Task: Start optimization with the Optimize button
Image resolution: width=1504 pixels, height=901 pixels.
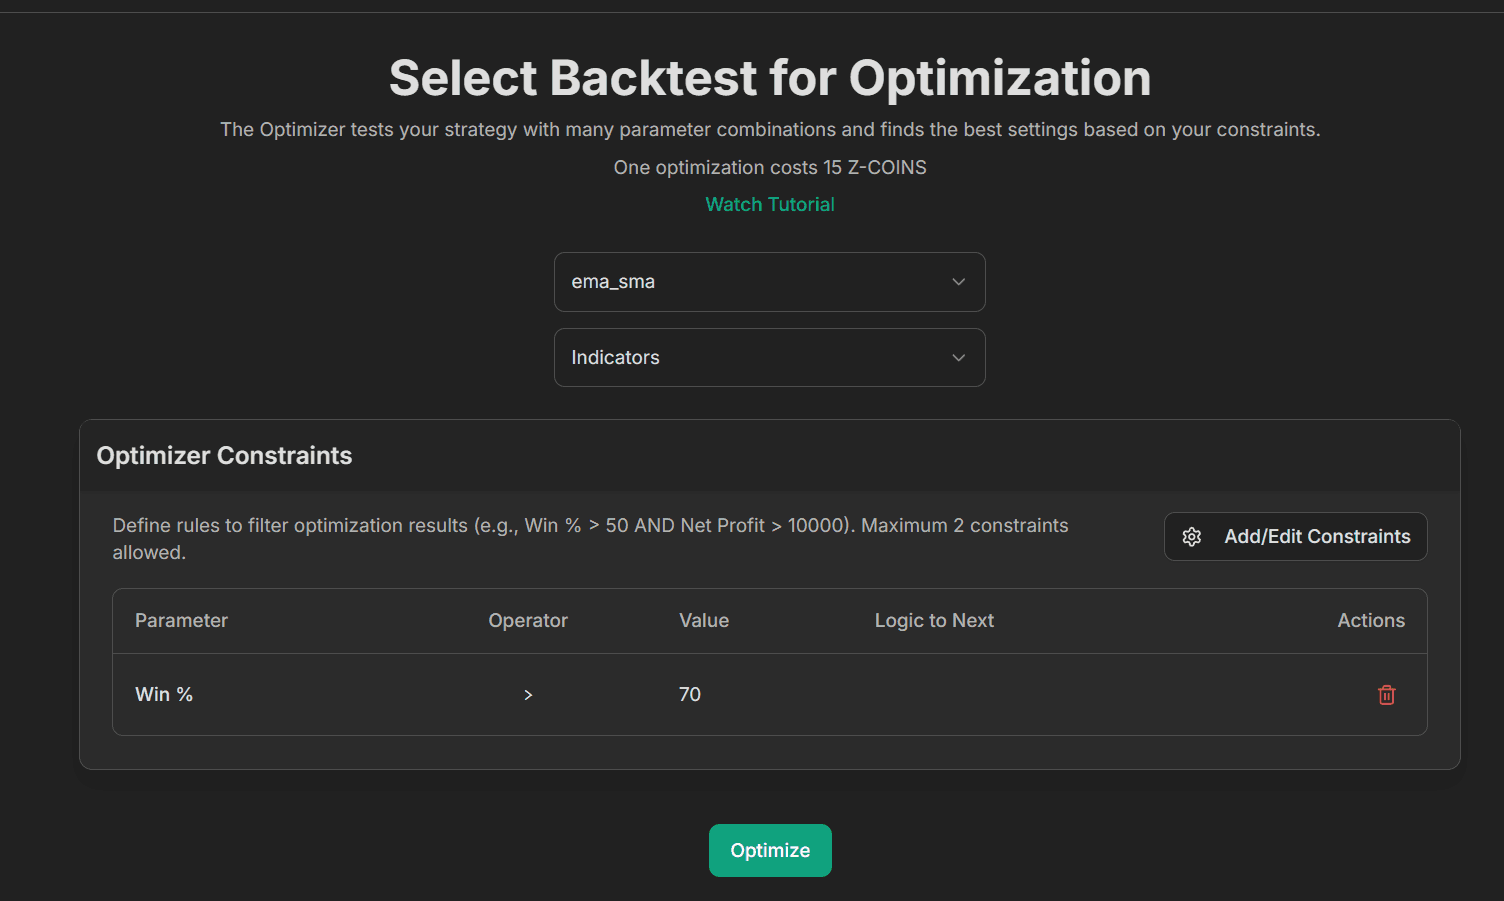Action: tap(770, 851)
